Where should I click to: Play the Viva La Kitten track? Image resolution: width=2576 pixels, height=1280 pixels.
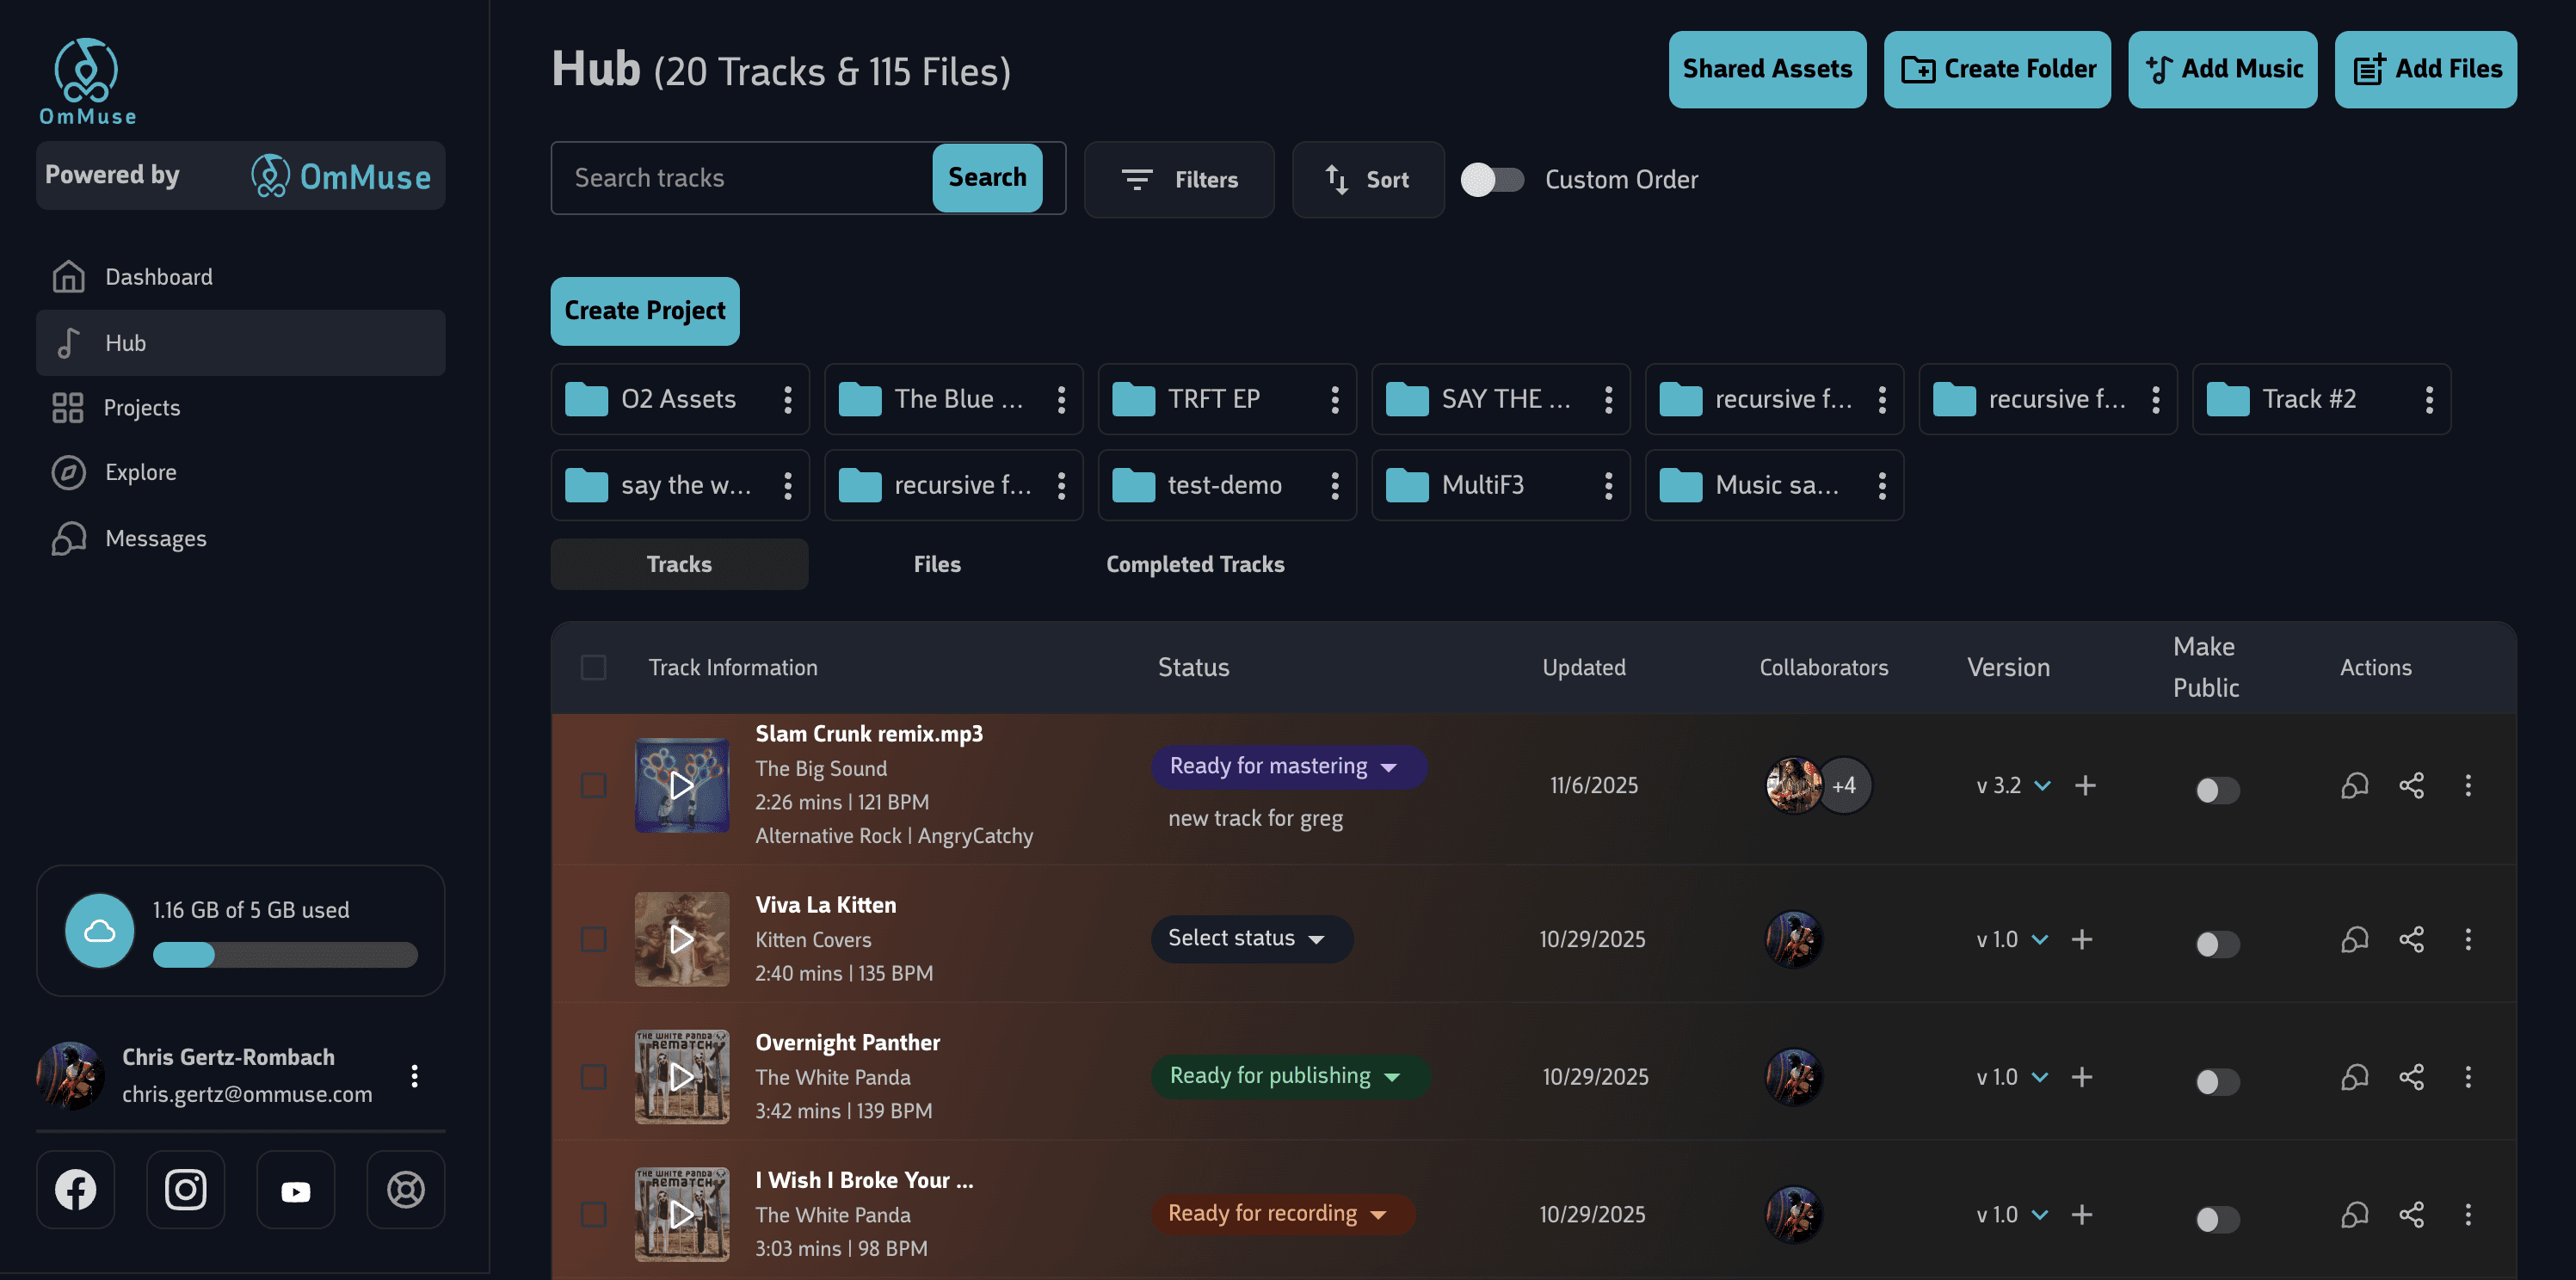(x=682, y=939)
